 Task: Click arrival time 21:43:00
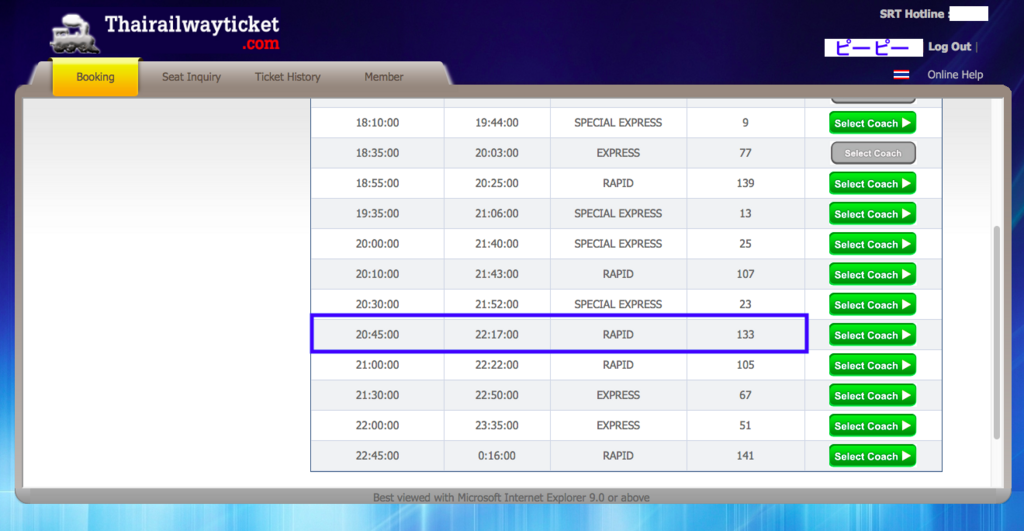coord(496,274)
